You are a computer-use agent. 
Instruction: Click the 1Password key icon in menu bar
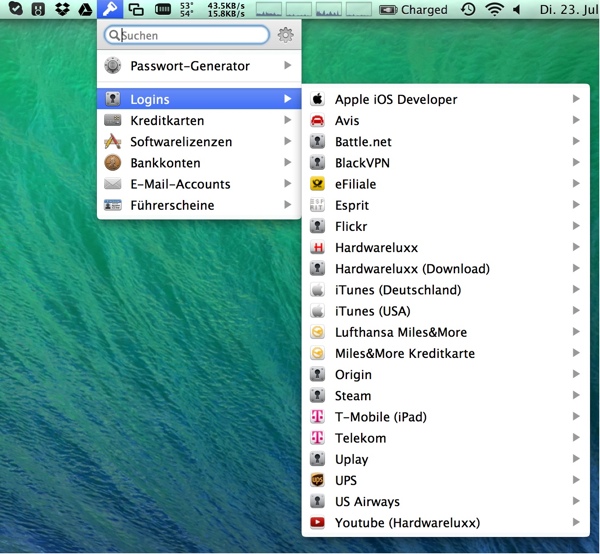(110, 9)
